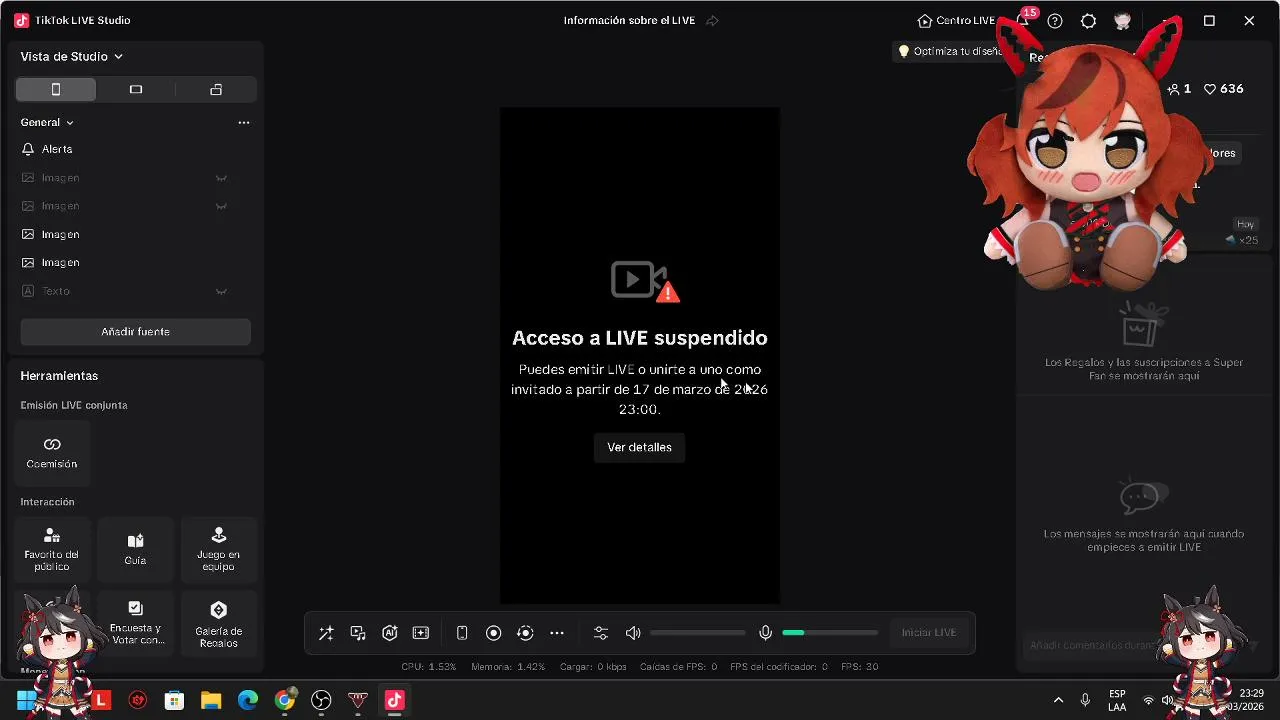Open Favorito del público tool
The height and width of the screenshot is (720, 1280).
tap(52, 549)
